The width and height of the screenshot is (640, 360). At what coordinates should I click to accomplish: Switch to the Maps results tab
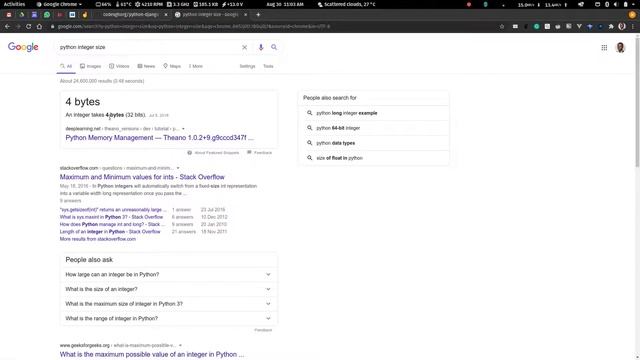tap(172, 66)
